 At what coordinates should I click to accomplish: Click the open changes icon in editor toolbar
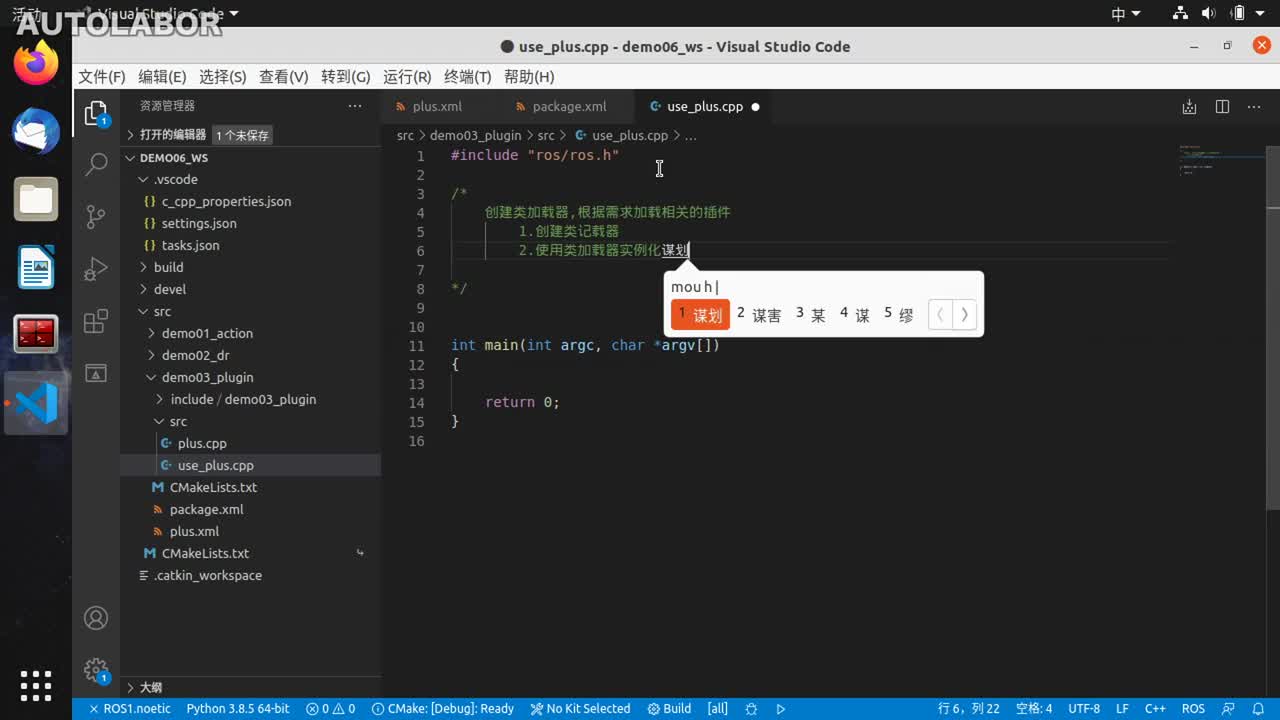[1189, 107]
